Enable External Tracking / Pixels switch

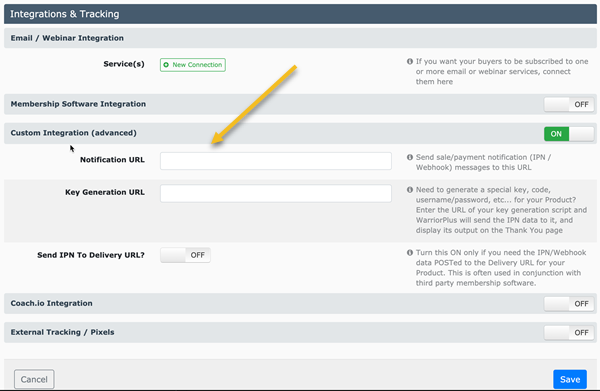click(569, 333)
